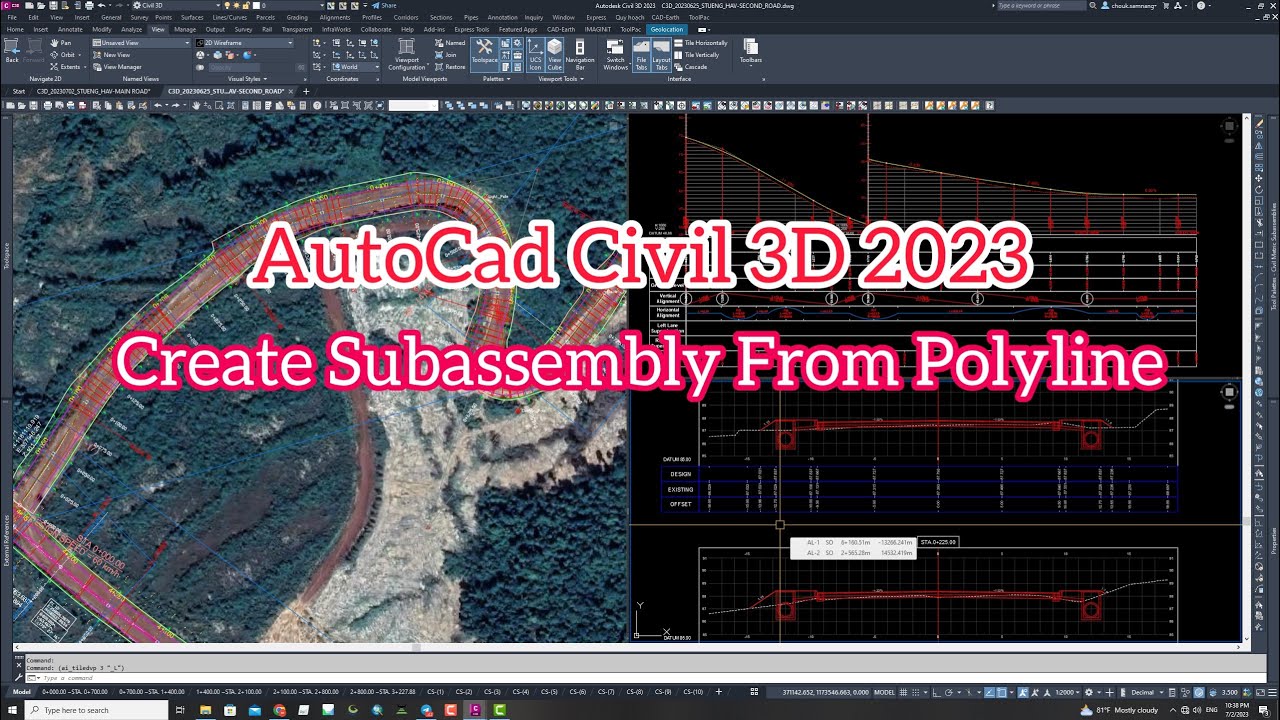Open the Alignments menu
The width and height of the screenshot is (1280, 720).
(335, 17)
